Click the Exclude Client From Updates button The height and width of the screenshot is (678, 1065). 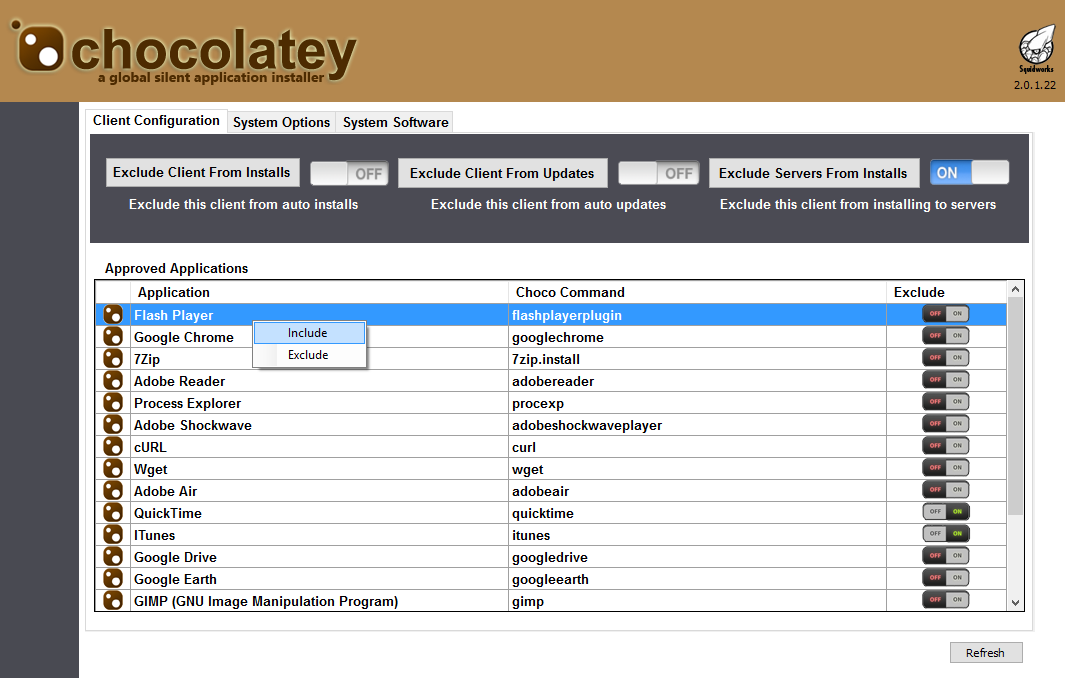click(502, 173)
